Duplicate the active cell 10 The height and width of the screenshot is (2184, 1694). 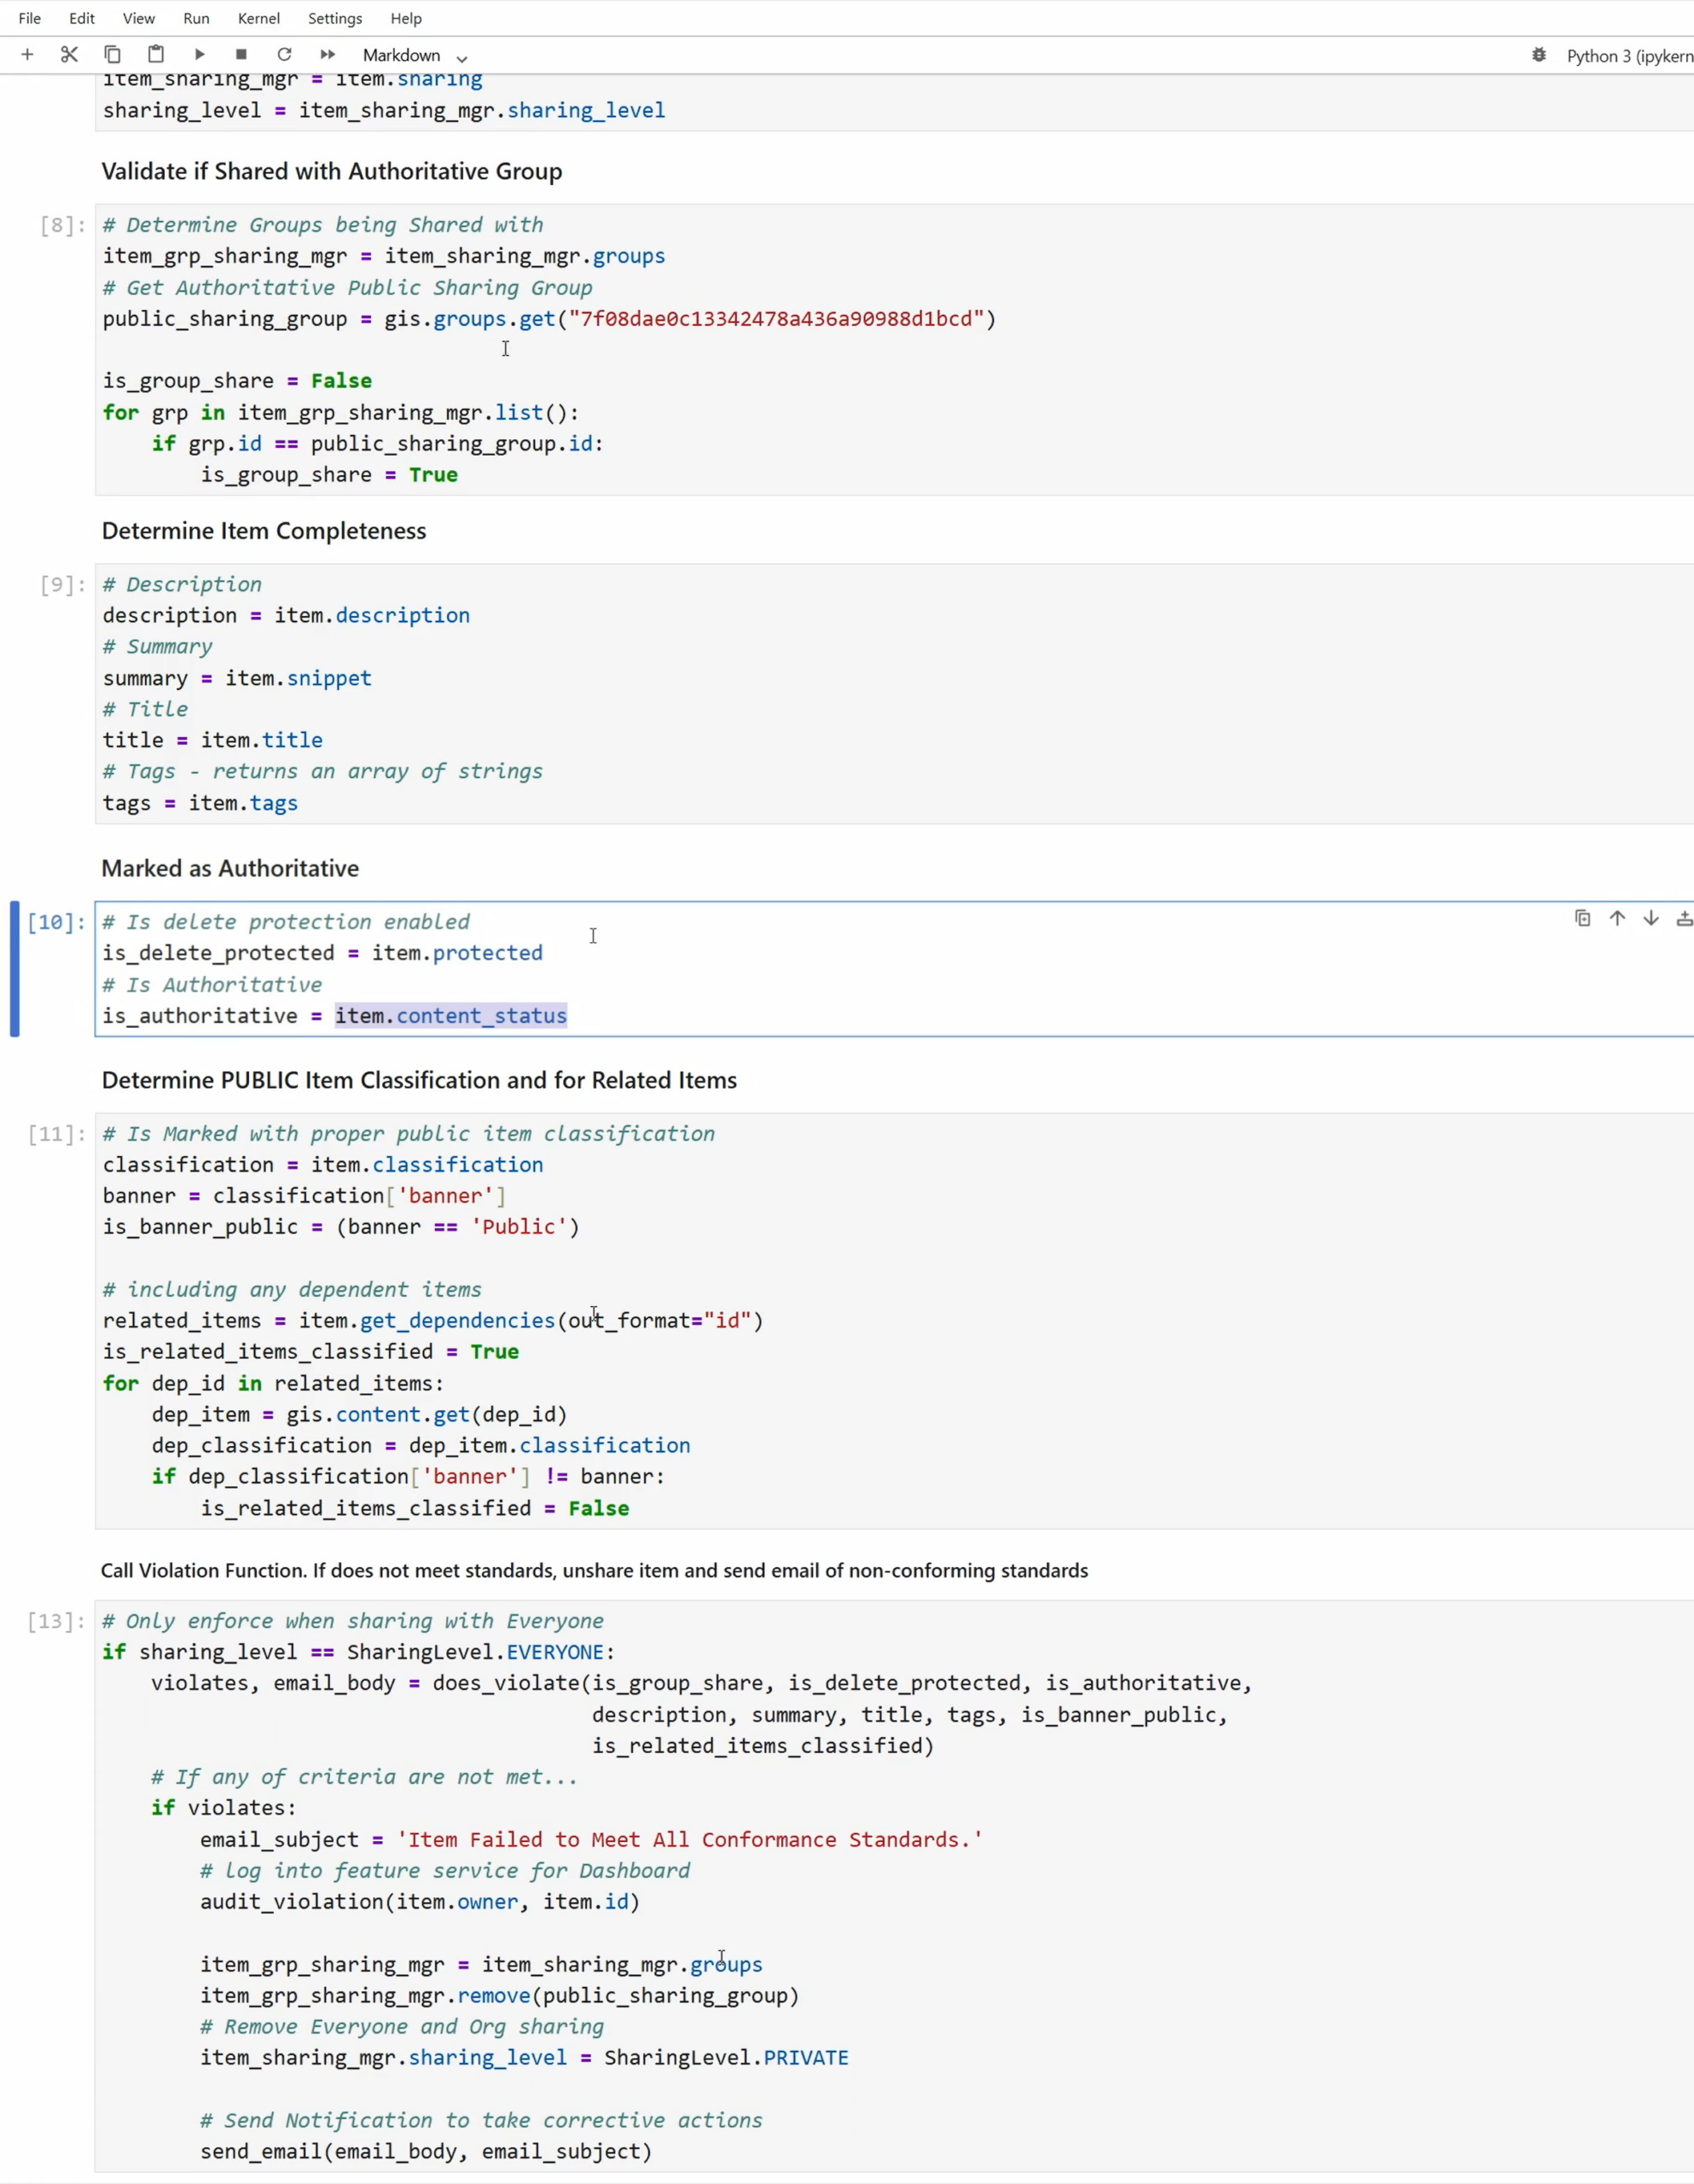1582,918
